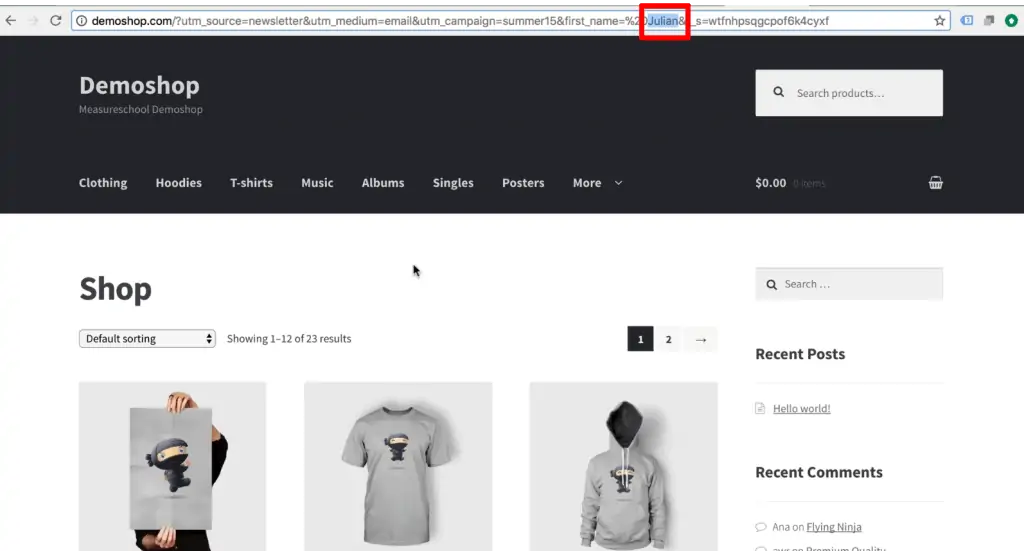The width and height of the screenshot is (1024, 551).
Task: Click the magnifier icon in the products search
Action: click(x=778, y=93)
